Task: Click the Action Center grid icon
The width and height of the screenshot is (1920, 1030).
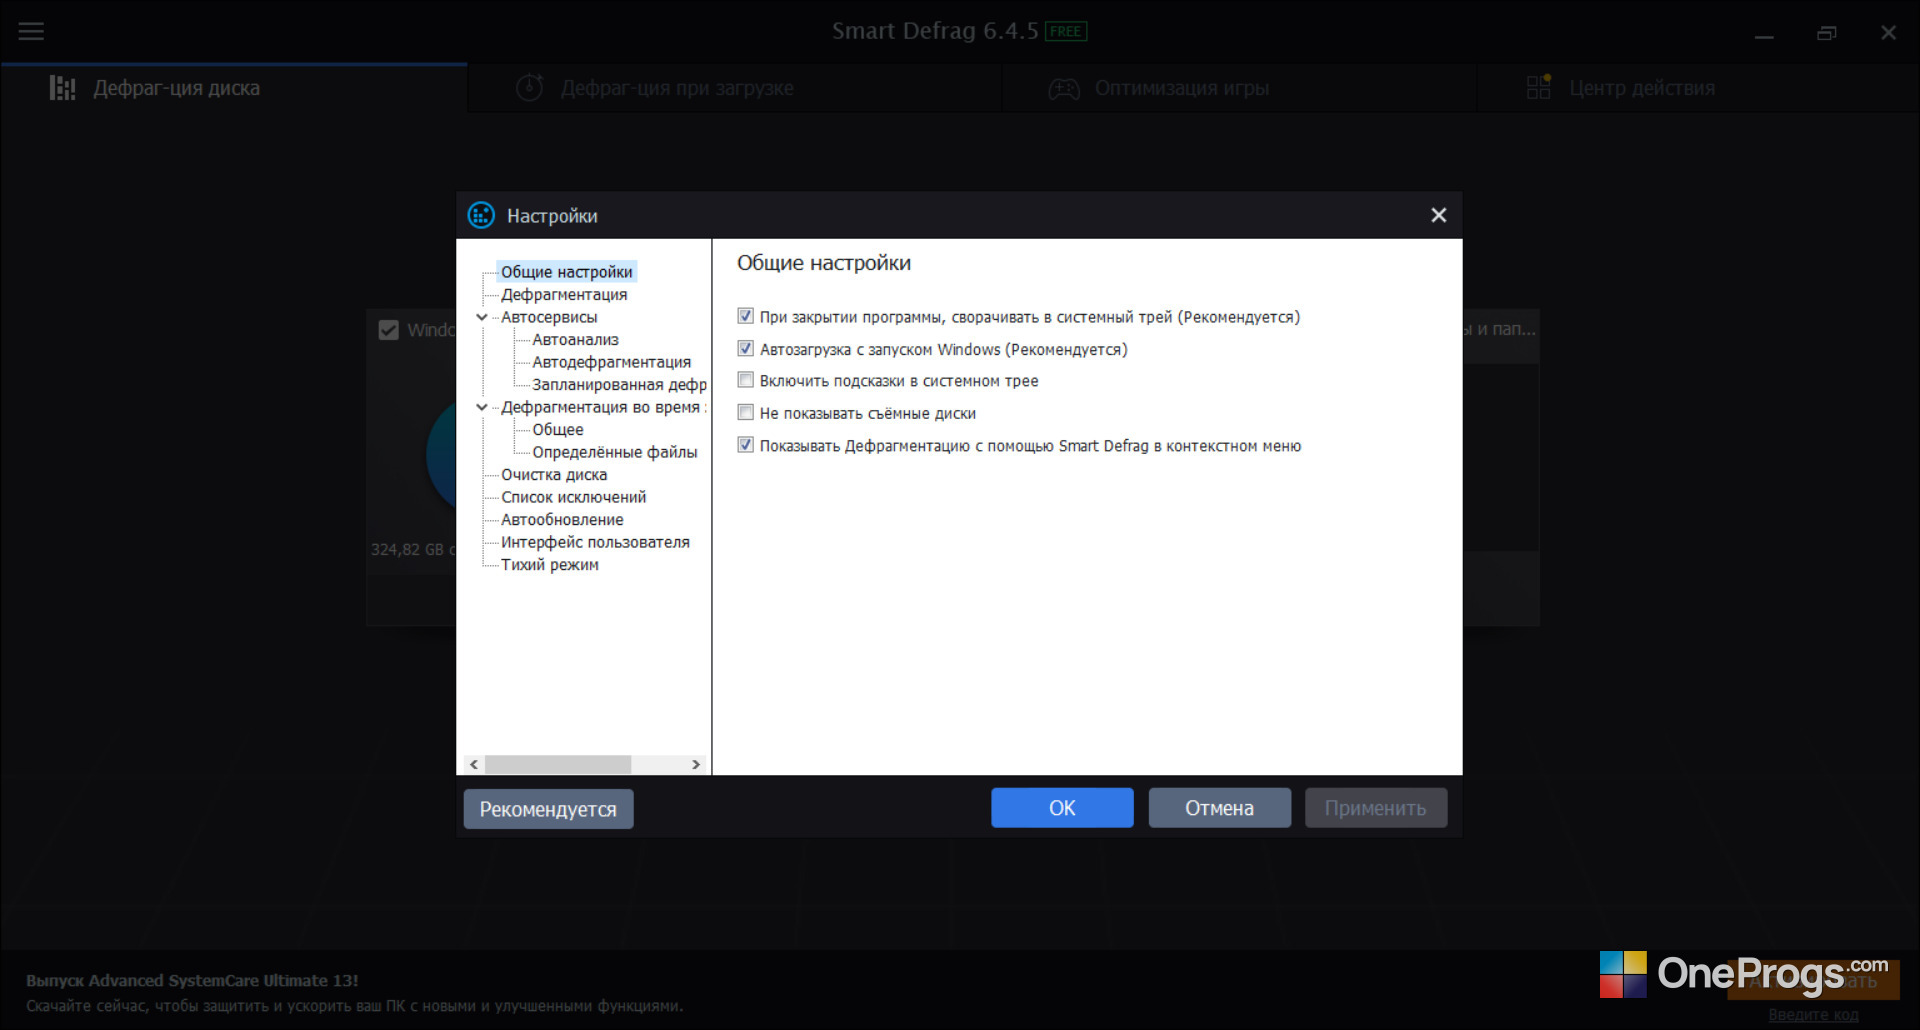Action: click(1539, 88)
